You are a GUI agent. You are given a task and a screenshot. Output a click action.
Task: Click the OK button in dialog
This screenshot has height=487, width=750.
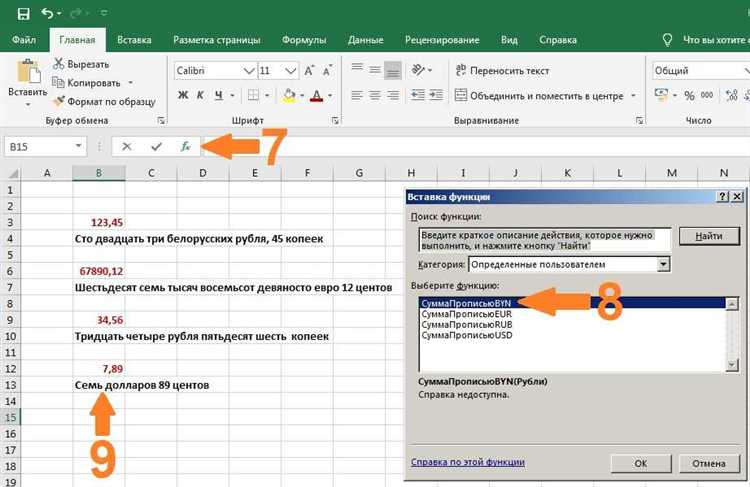[x=641, y=463]
